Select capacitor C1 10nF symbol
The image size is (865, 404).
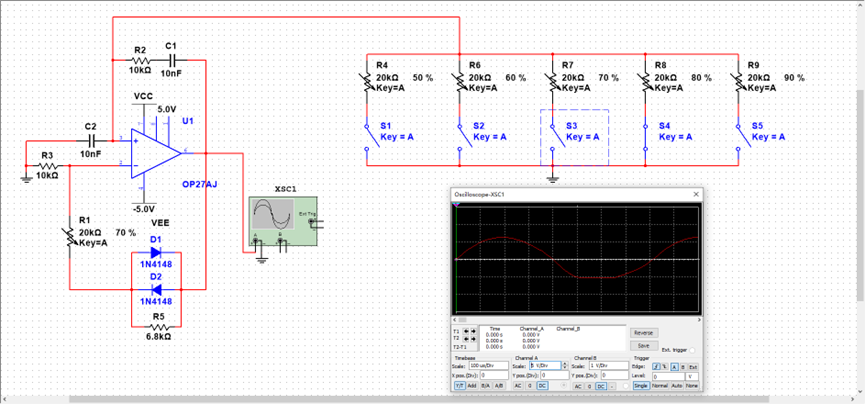pyautogui.click(x=173, y=59)
